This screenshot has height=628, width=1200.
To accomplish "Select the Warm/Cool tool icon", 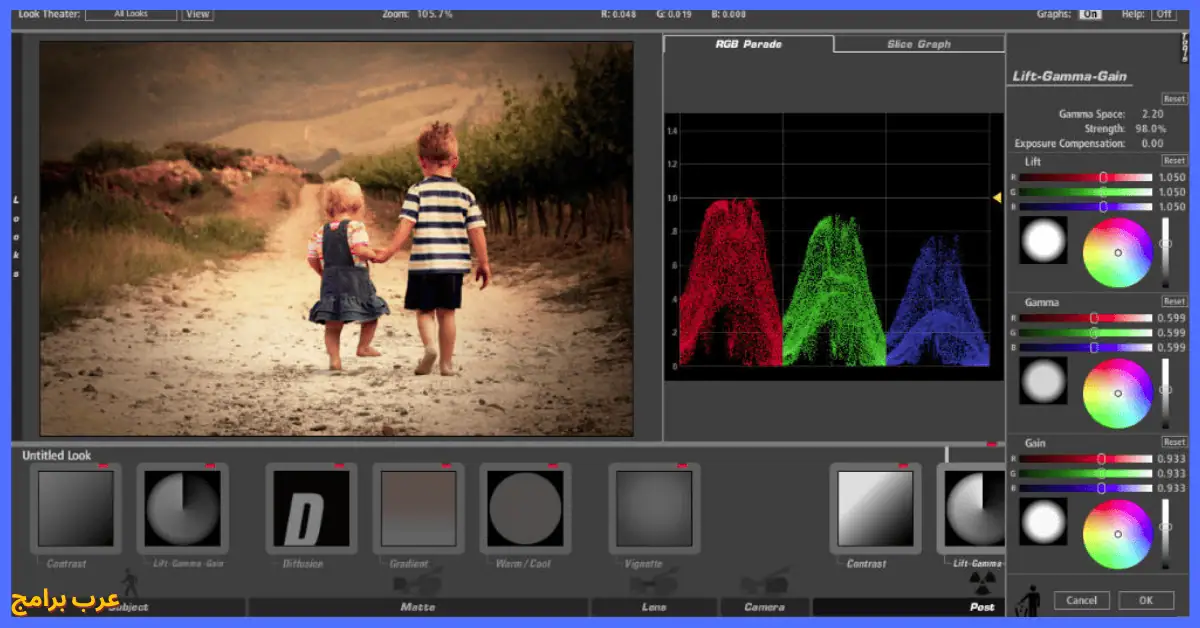I will (x=525, y=508).
